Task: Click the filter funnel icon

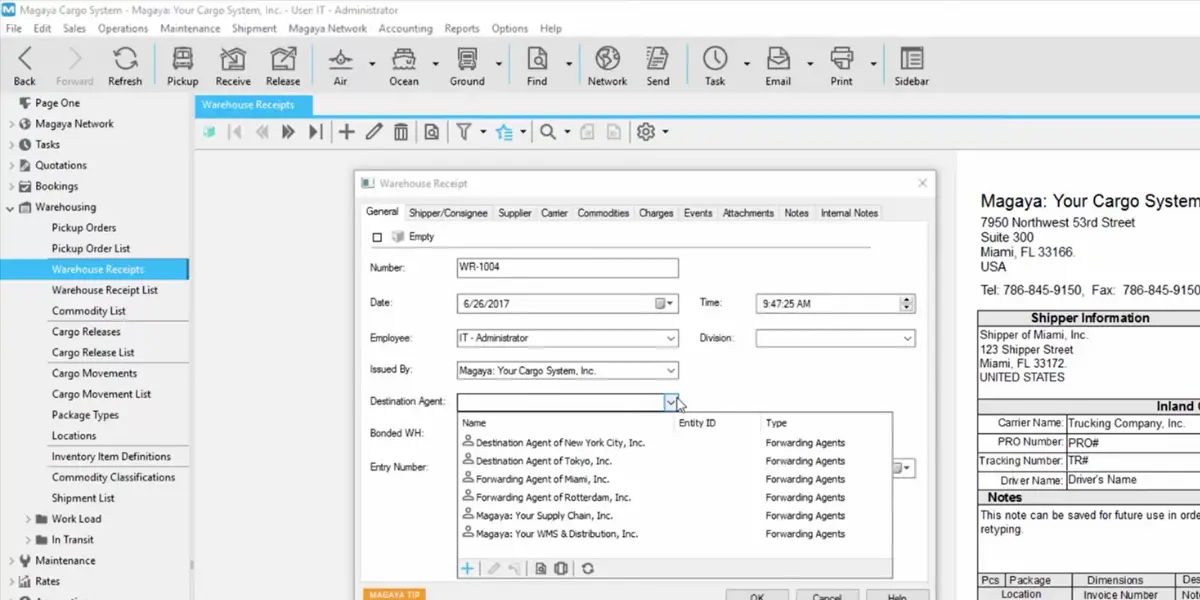Action: pyautogui.click(x=465, y=131)
